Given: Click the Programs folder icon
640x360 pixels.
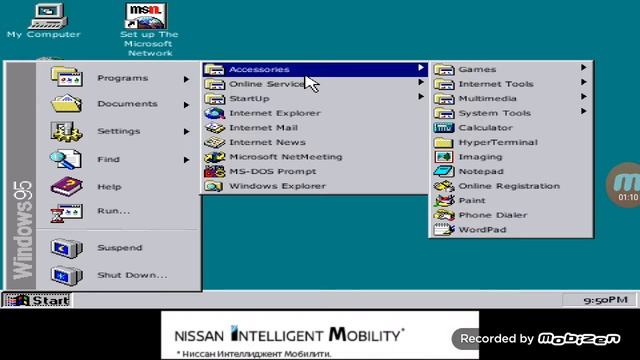Looking at the screenshot, I should 67,77.
